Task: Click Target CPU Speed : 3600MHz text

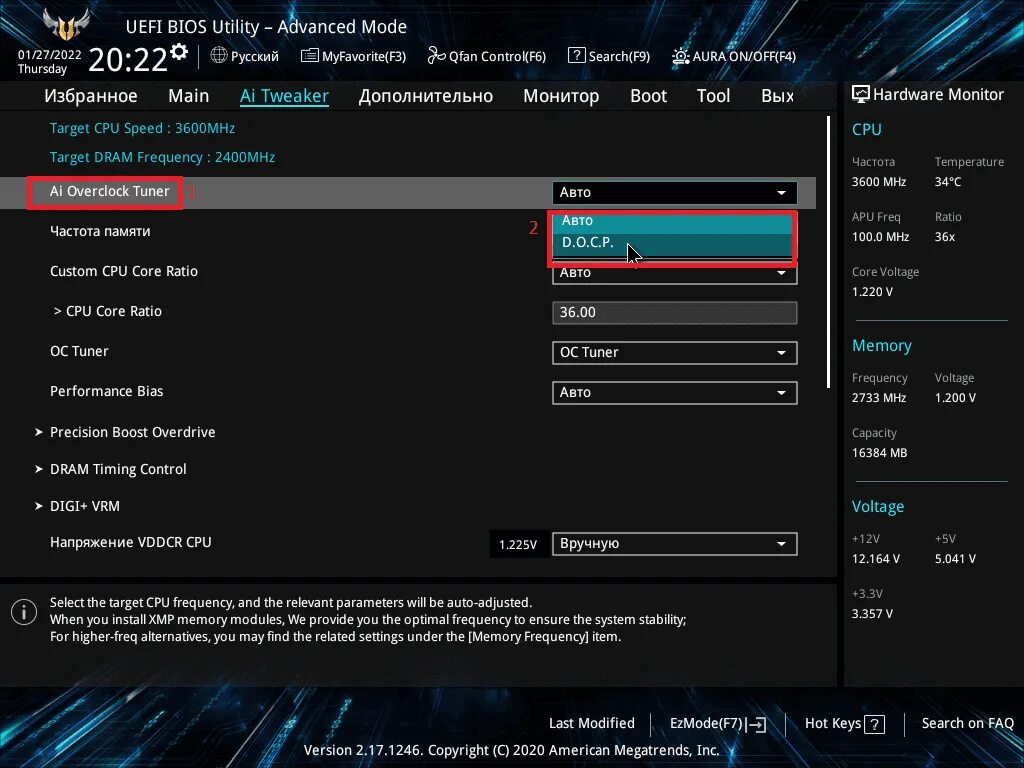Action: (142, 128)
